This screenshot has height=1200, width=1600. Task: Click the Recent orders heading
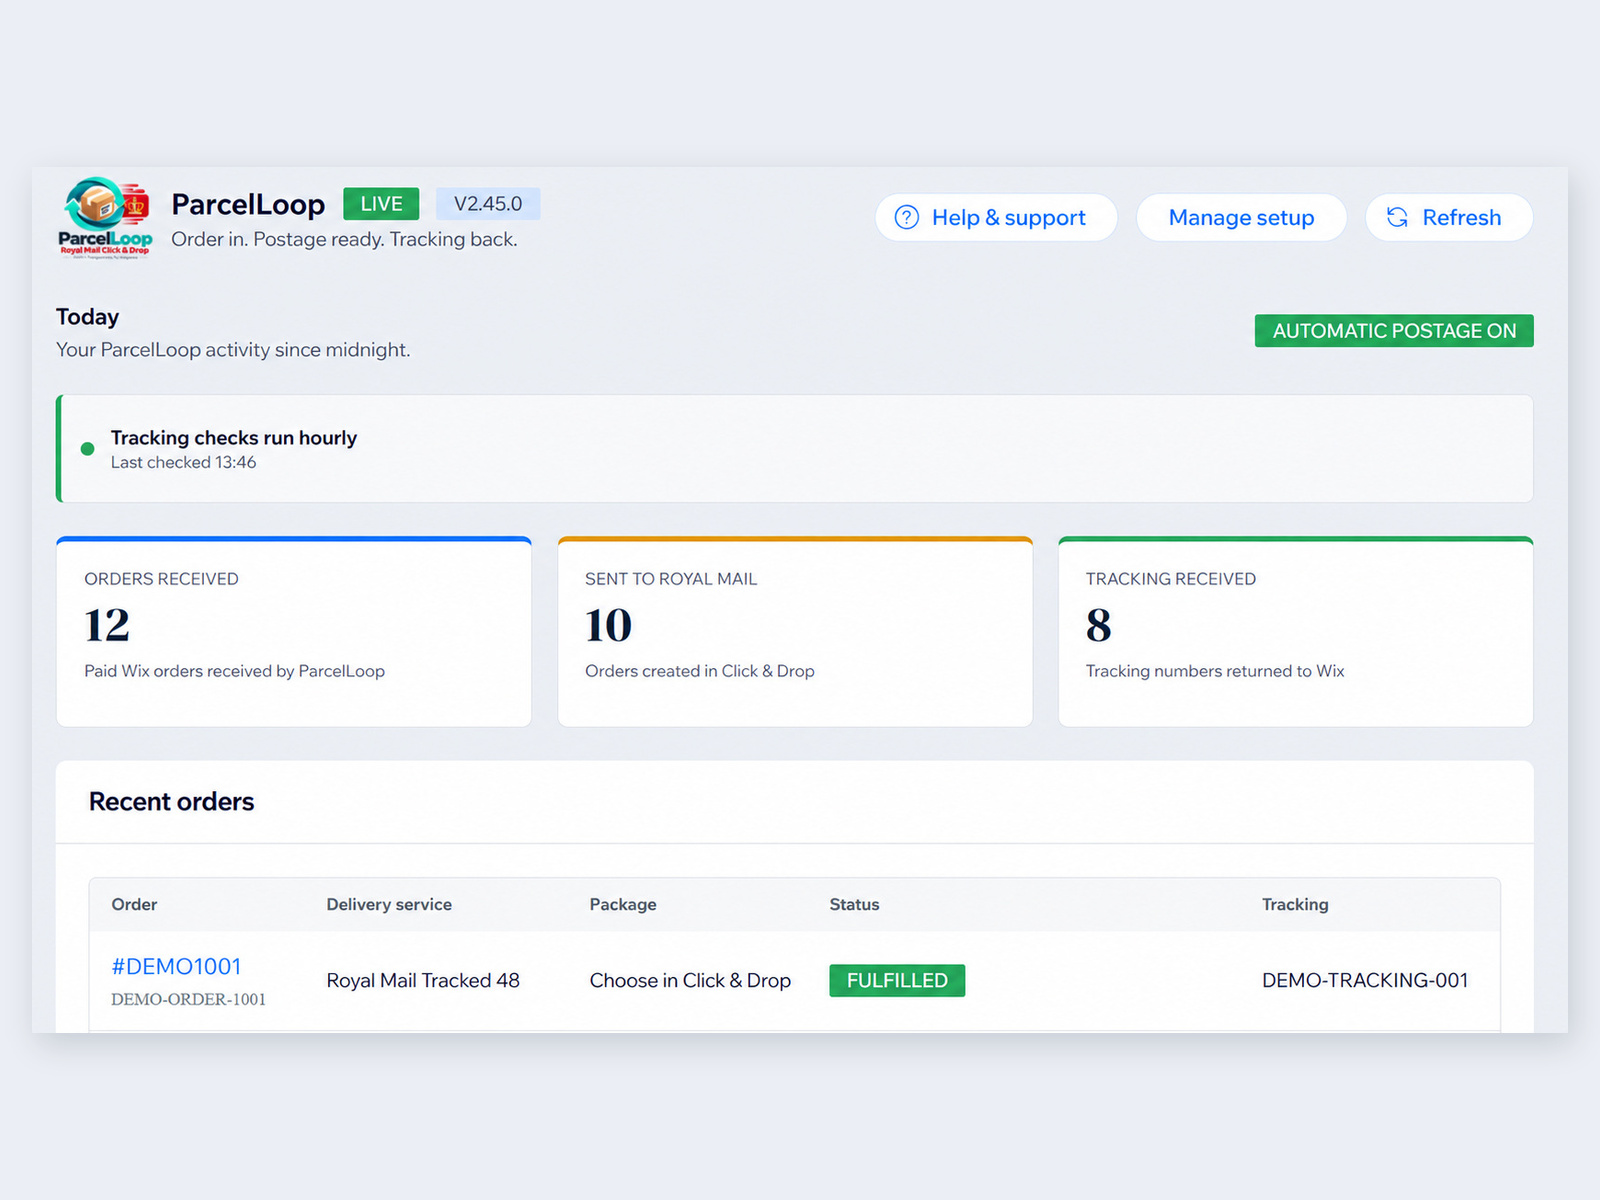(171, 801)
